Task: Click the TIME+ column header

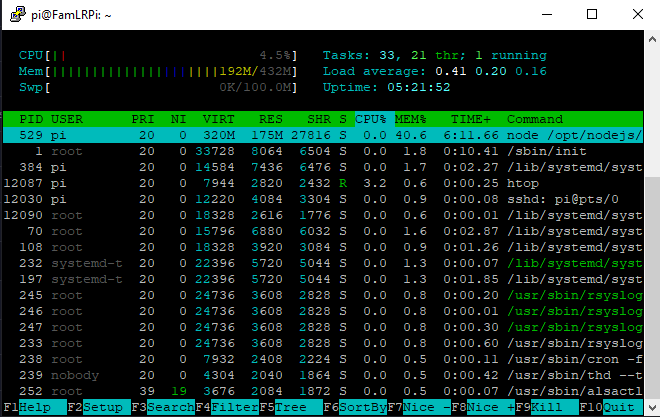Action: coord(471,120)
